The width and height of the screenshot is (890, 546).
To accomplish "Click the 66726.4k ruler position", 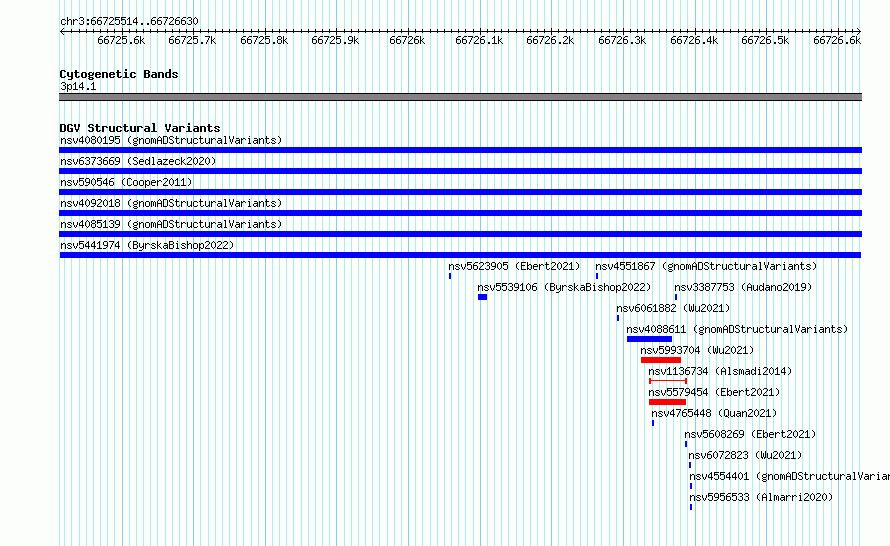I will [x=694, y=40].
